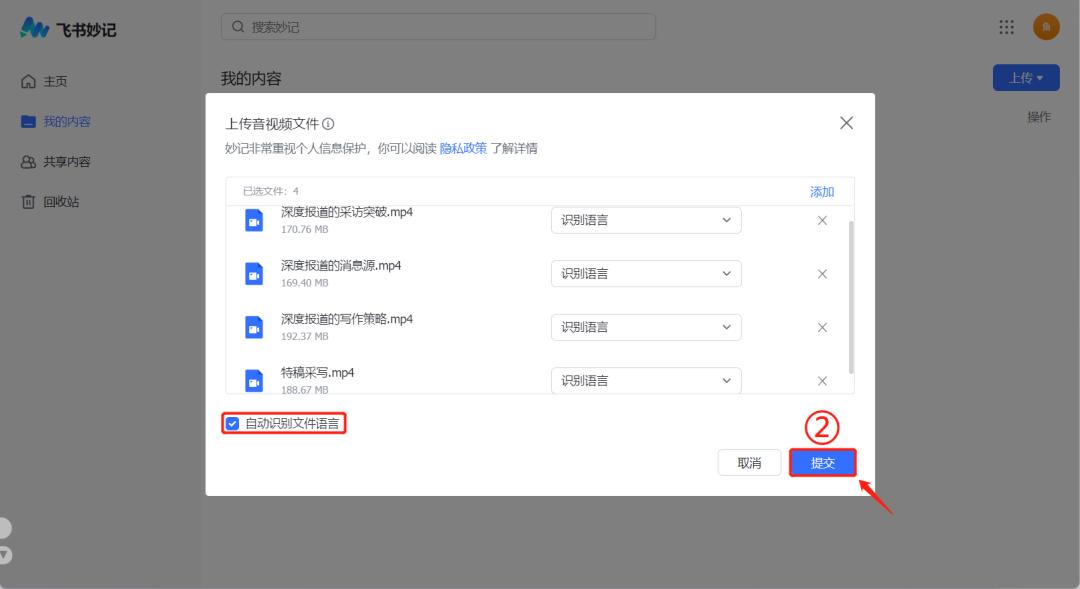The height and width of the screenshot is (589, 1080).
Task: Click the video file icon for 特稿采写.mp4
Action: click(253, 379)
